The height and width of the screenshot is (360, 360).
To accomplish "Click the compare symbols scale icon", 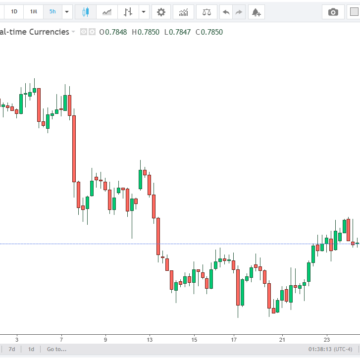I will (207, 12).
